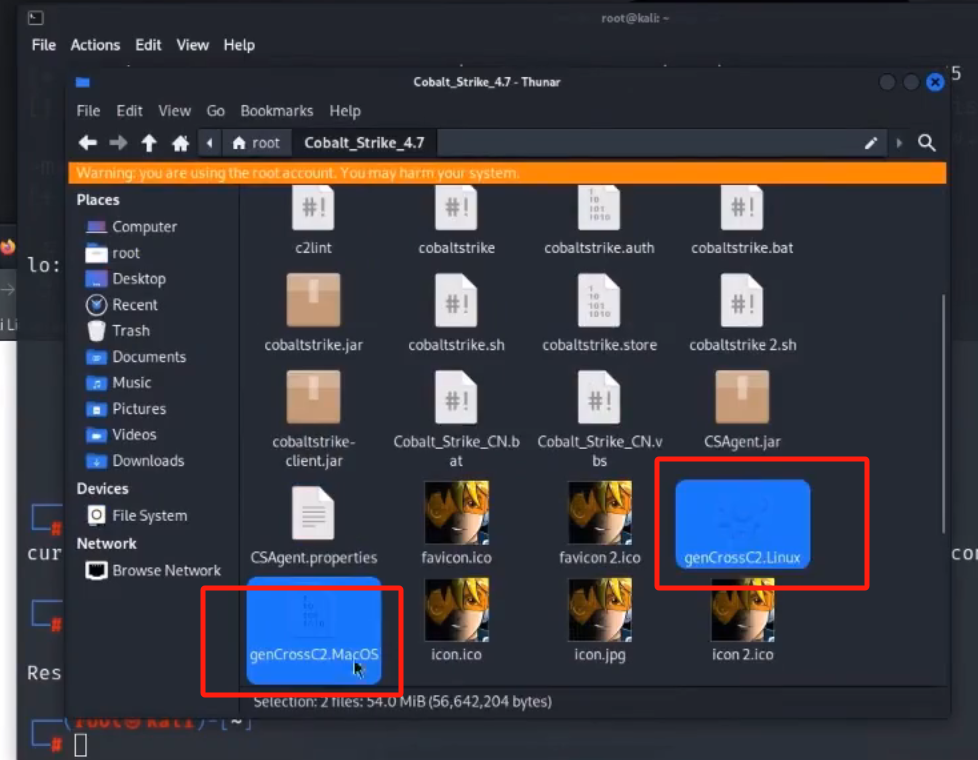Image resolution: width=978 pixels, height=760 pixels.
Task: Go back using the back arrow in Thunar
Action: pos(88,143)
